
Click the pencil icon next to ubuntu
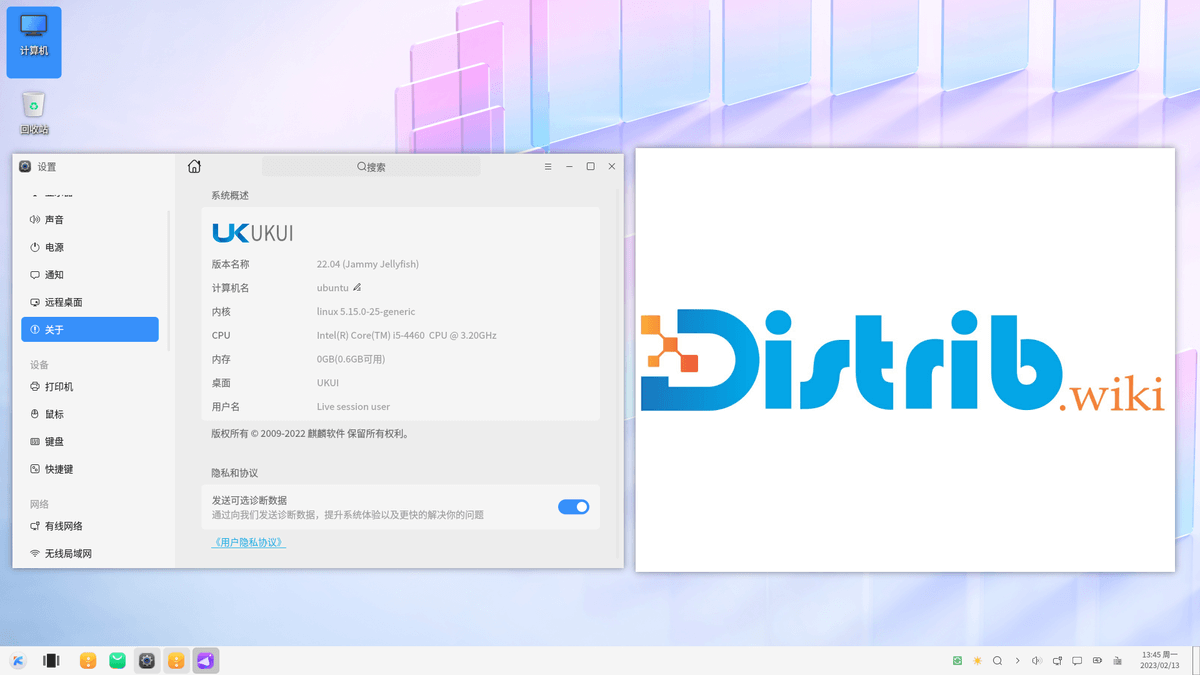click(357, 288)
